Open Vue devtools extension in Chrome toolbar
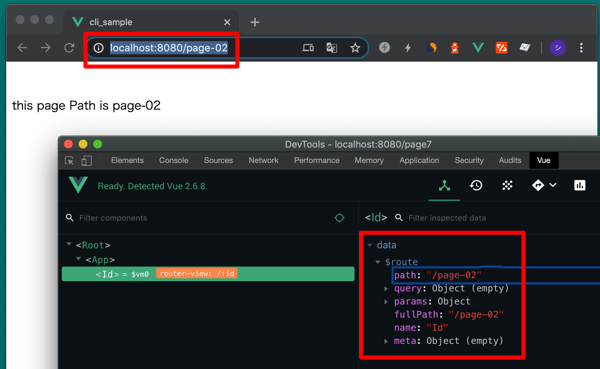 [x=478, y=47]
